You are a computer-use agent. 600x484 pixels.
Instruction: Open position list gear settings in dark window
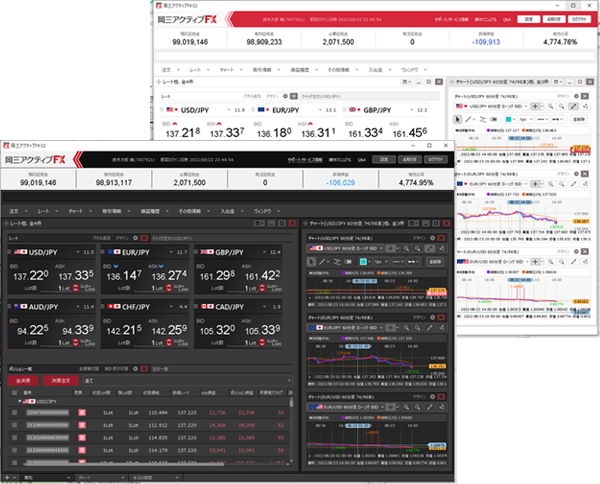click(x=135, y=368)
